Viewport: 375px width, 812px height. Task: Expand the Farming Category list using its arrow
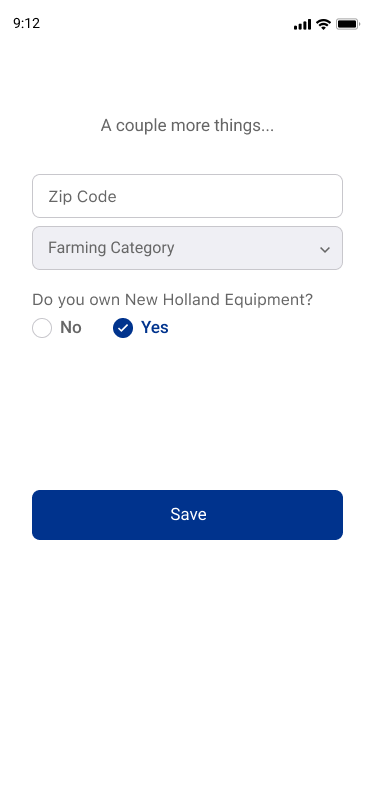325,250
